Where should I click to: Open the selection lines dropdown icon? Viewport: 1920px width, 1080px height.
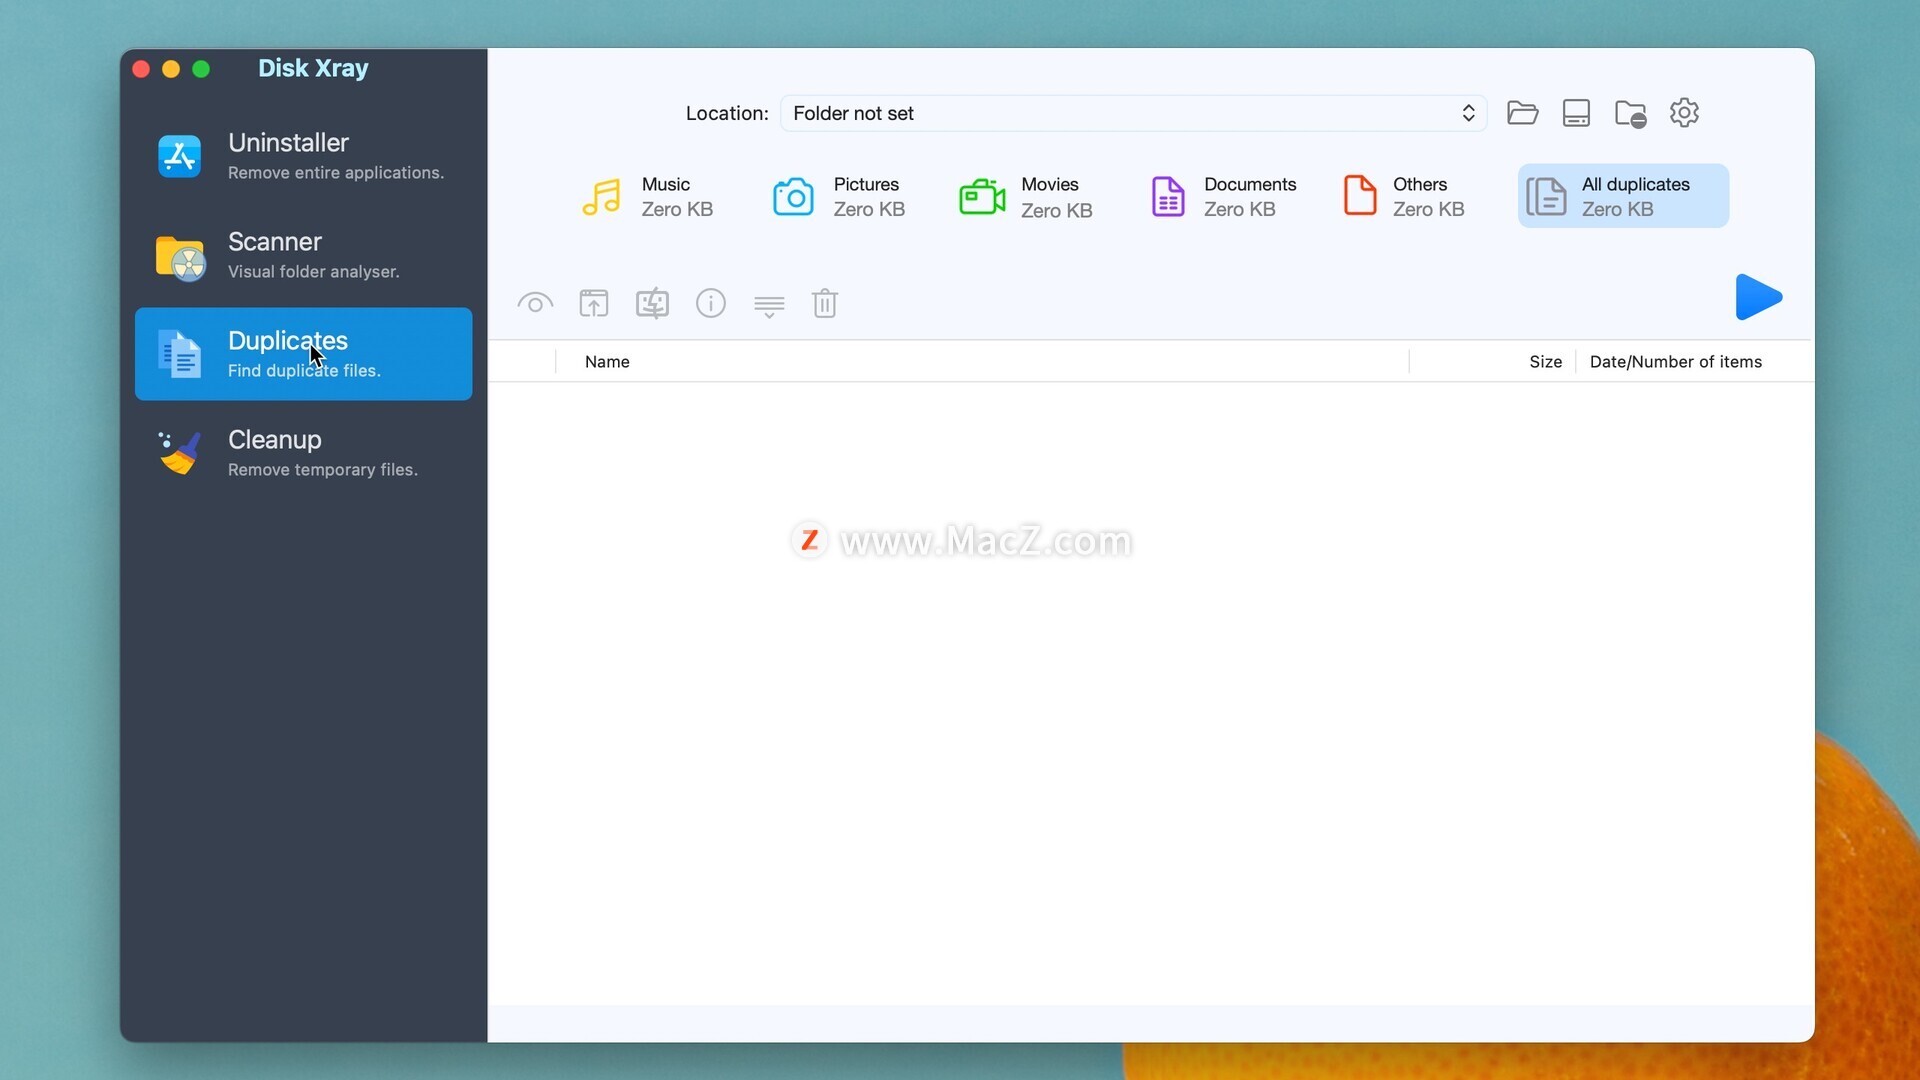coord(769,306)
